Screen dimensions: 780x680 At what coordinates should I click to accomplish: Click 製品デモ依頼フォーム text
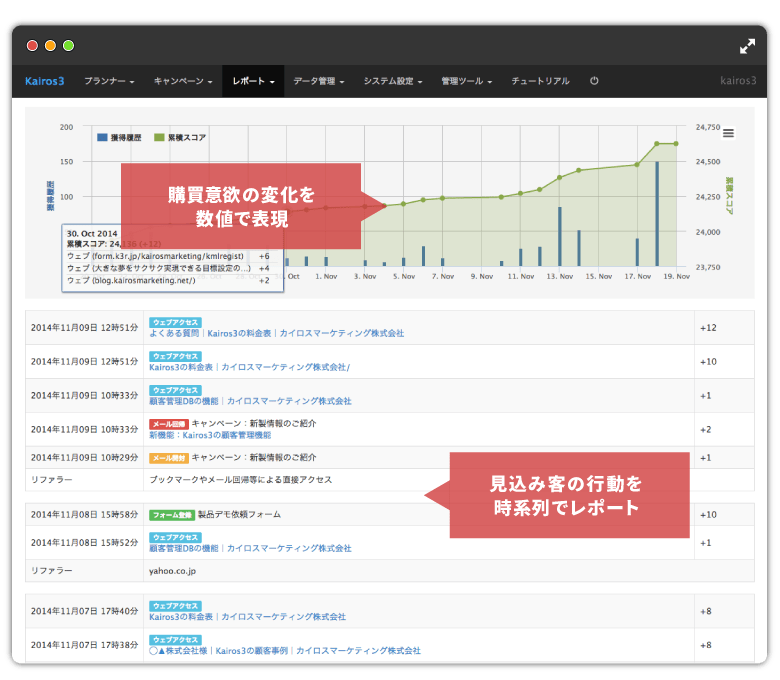point(239,514)
